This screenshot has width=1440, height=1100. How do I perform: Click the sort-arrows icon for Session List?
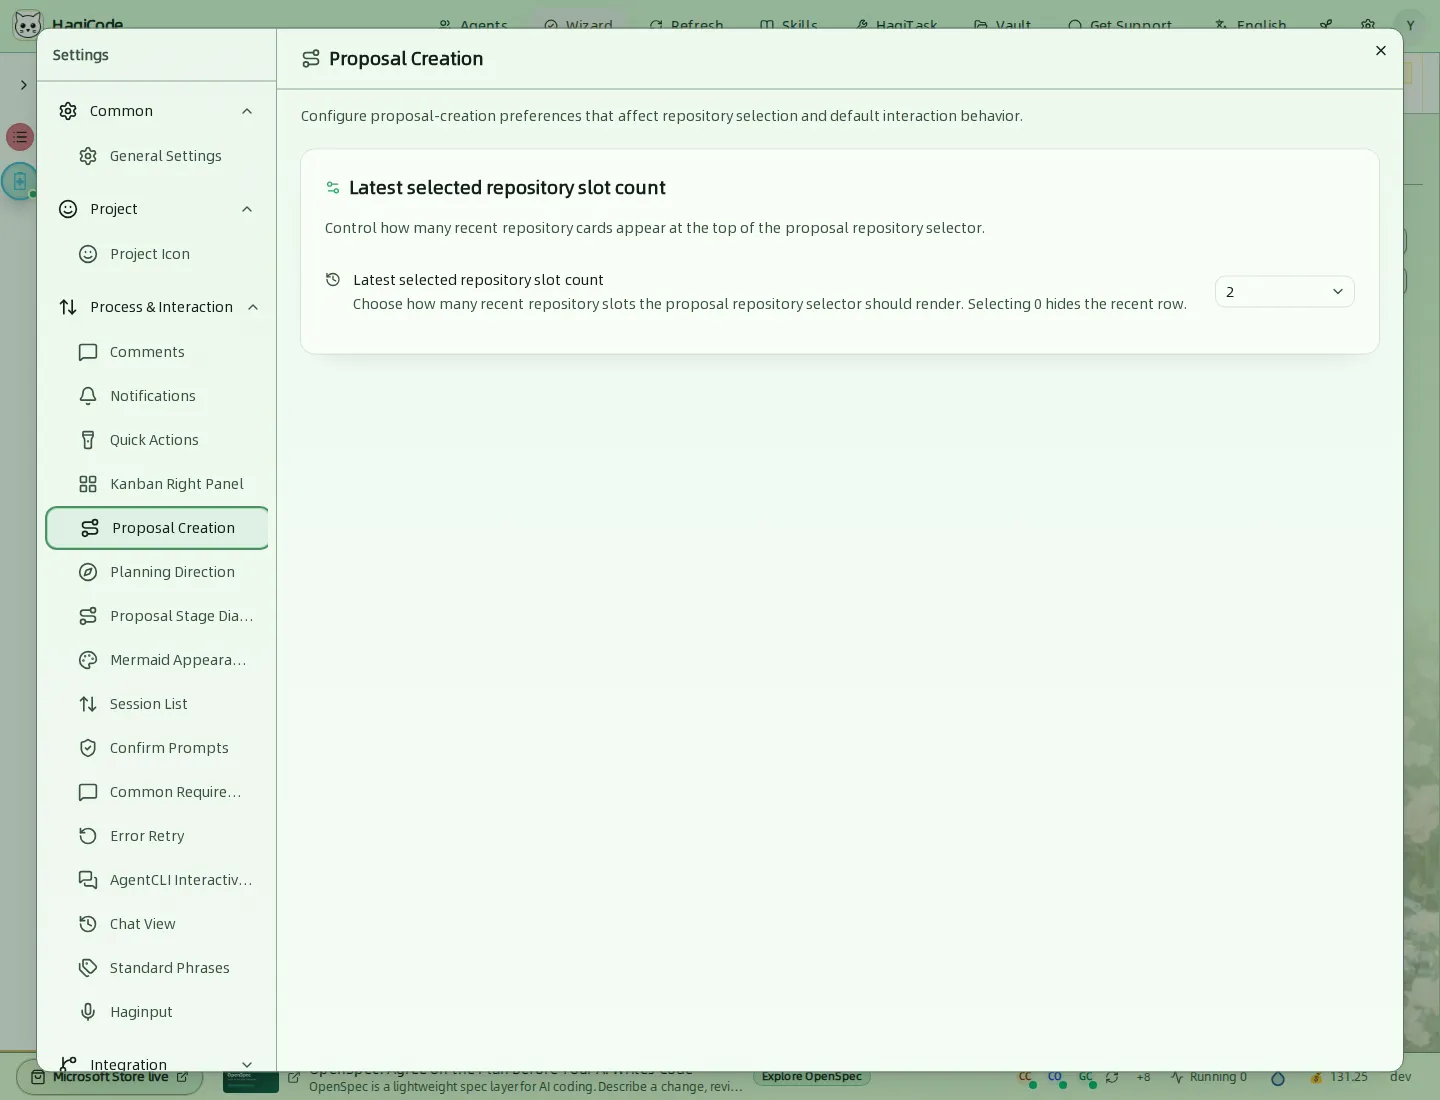(88, 704)
